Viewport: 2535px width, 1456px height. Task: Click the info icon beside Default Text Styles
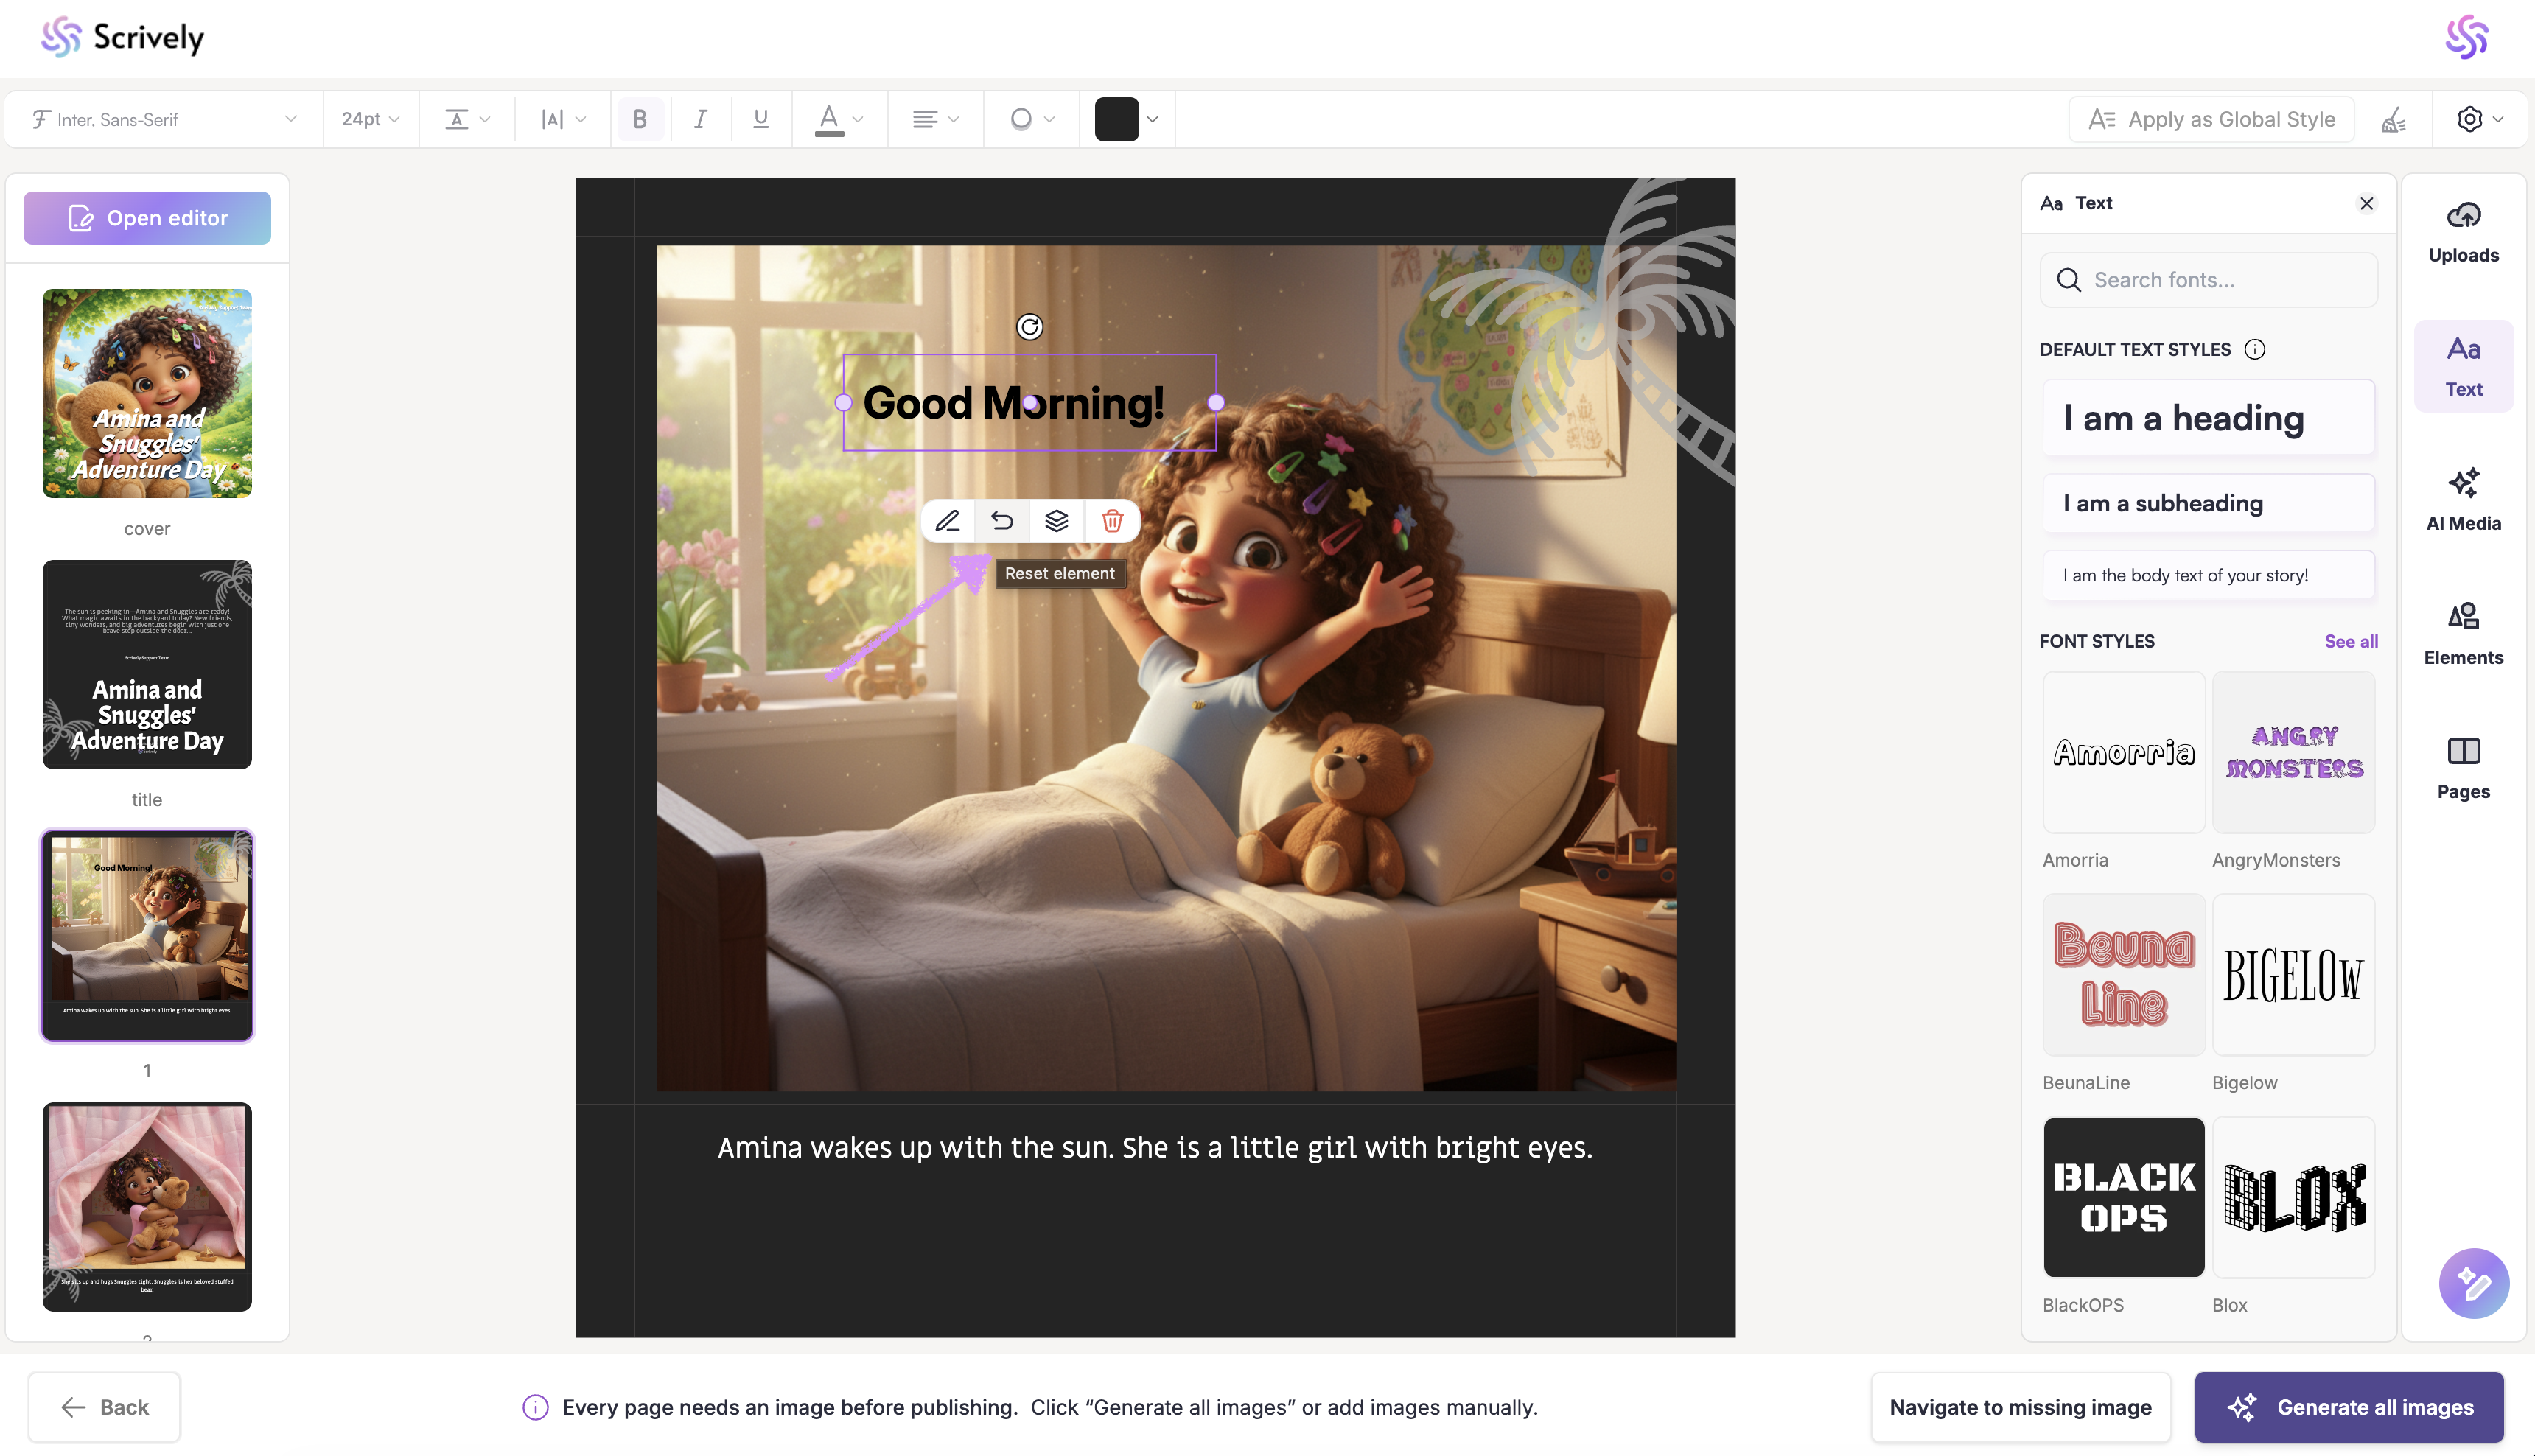2254,349
